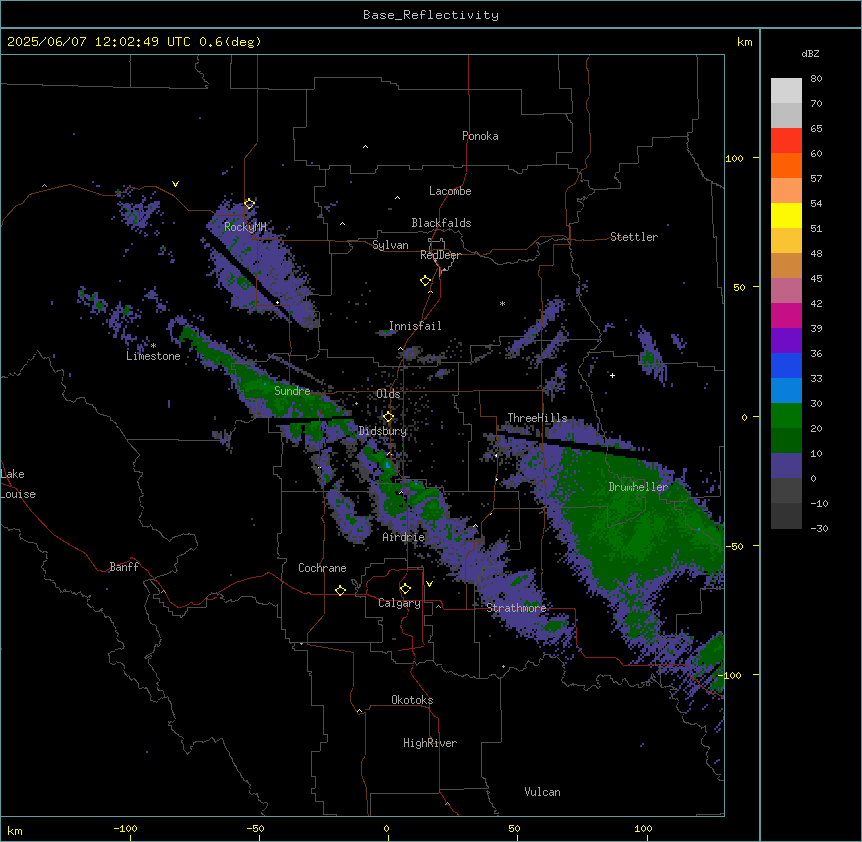Click the dBZ legend heading
This screenshot has height=842, width=862.
(x=810, y=53)
